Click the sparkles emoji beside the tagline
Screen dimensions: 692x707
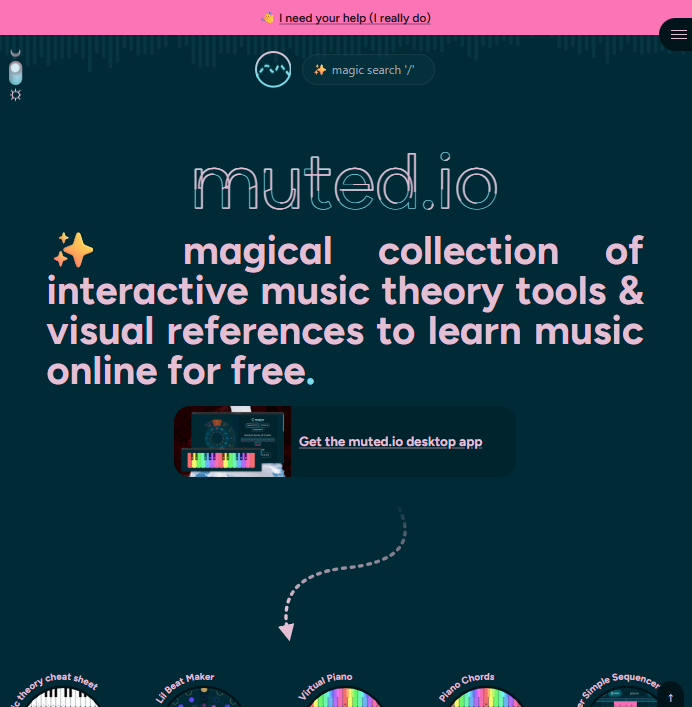point(73,250)
